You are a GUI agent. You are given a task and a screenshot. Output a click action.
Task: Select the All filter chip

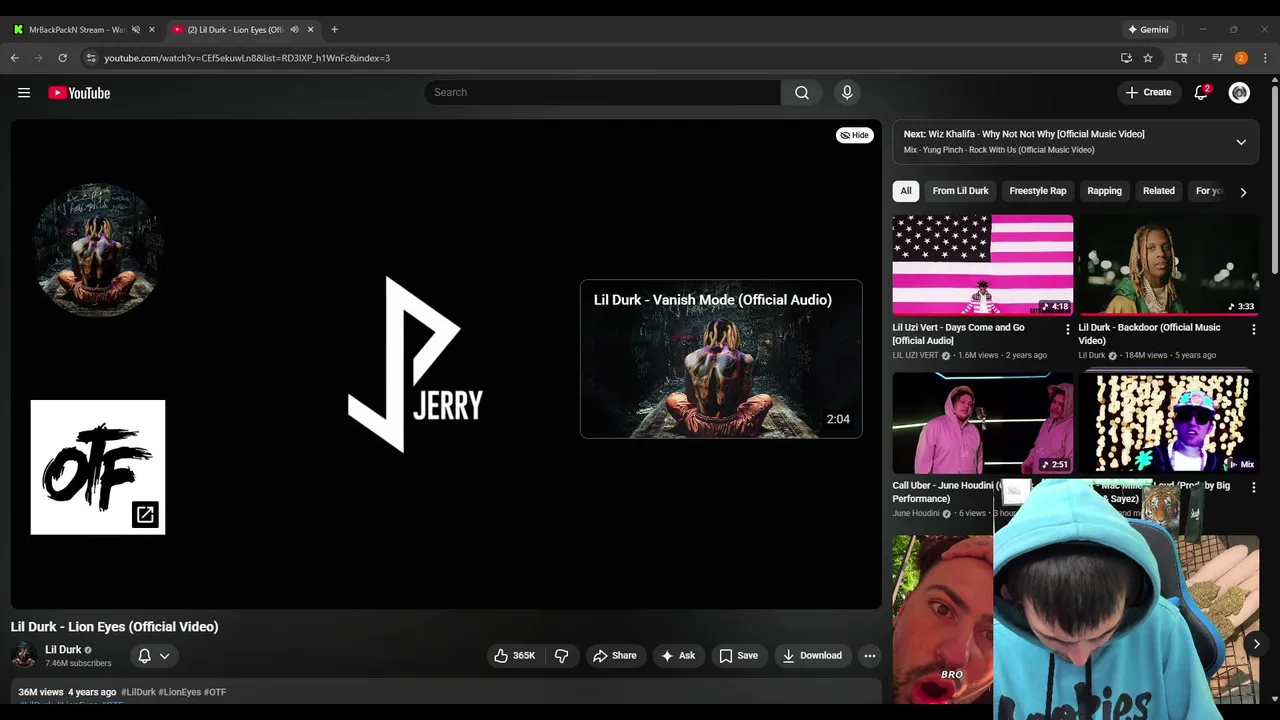coord(906,191)
